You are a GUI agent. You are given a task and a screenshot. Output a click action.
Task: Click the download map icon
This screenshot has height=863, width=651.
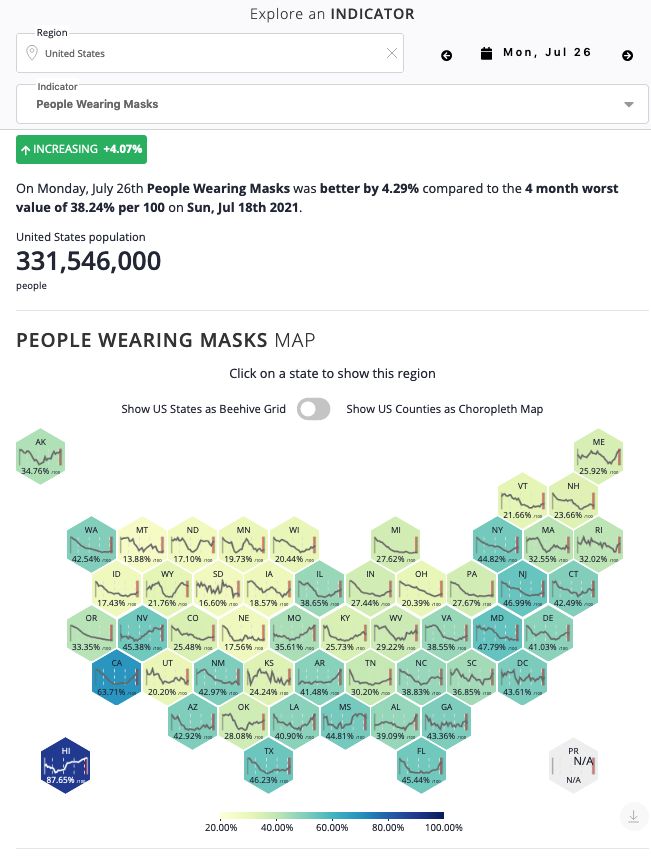click(x=633, y=817)
